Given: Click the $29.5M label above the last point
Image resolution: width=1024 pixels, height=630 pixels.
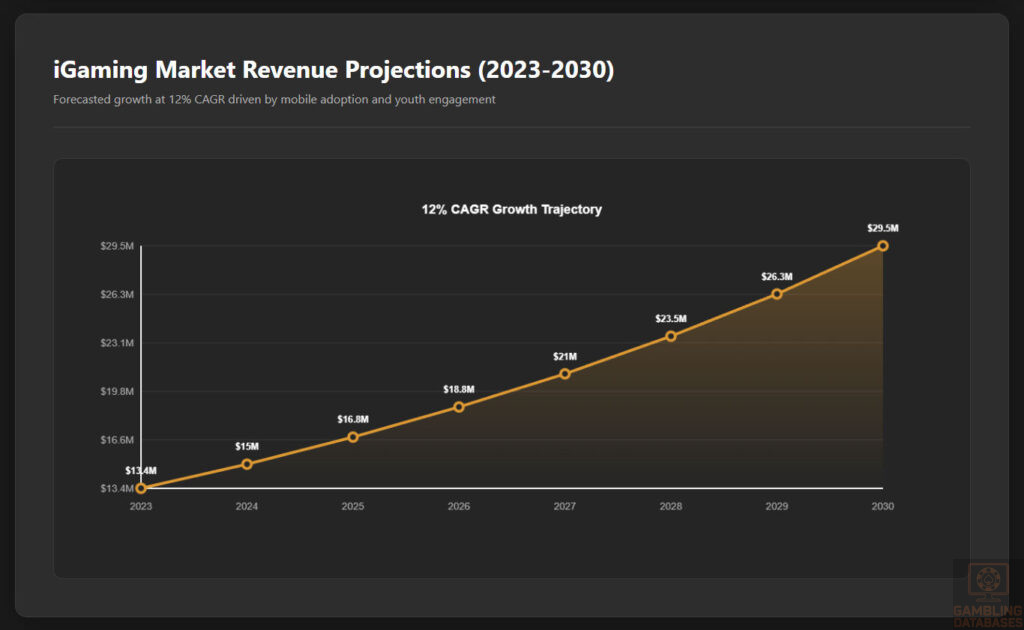Looking at the screenshot, I should (883, 228).
